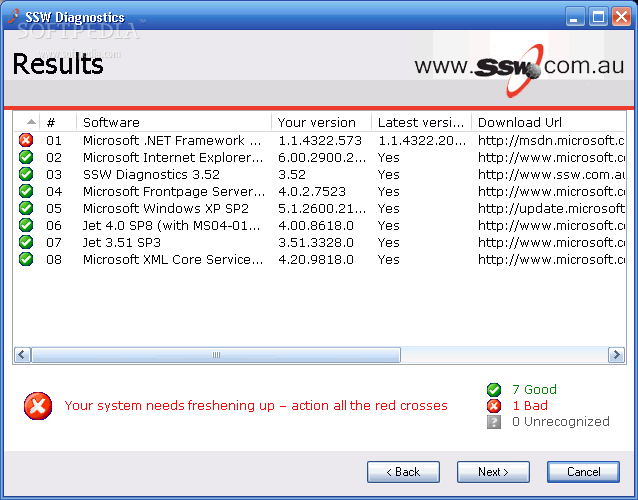
Task: Proceed with the Next button
Action: point(493,472)
